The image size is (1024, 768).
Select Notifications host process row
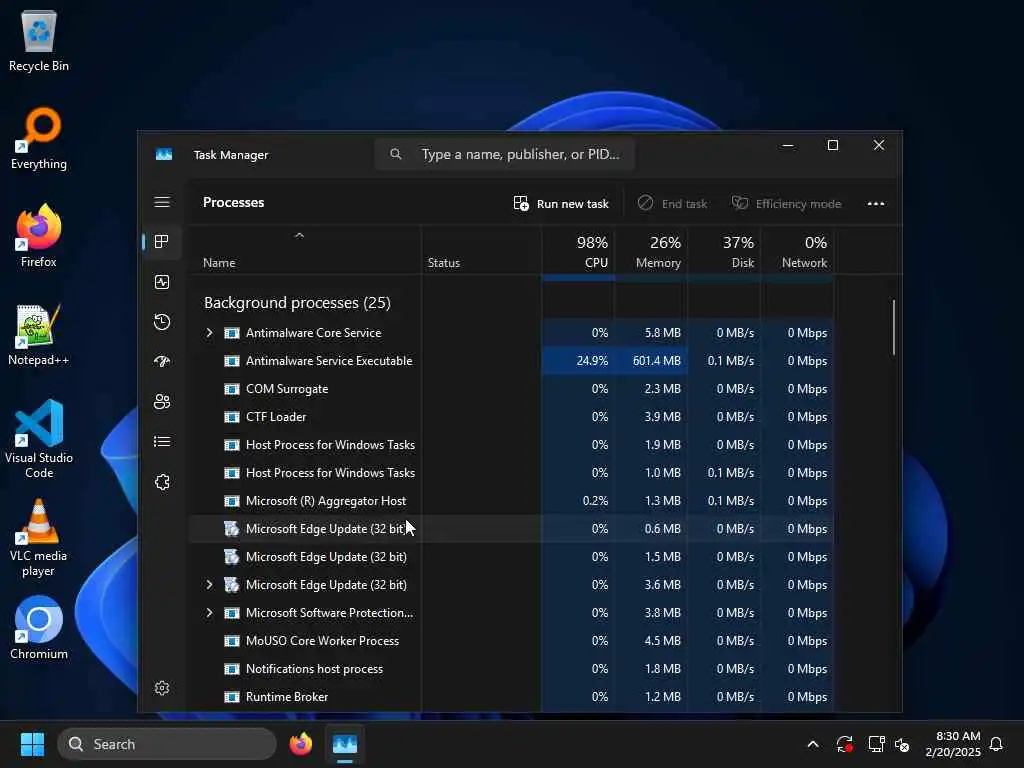(511, 669)
